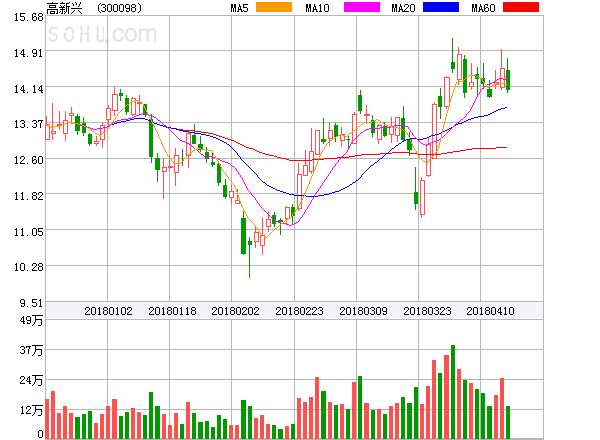Click the last green candlestick on the chart

tap(508, 75)
